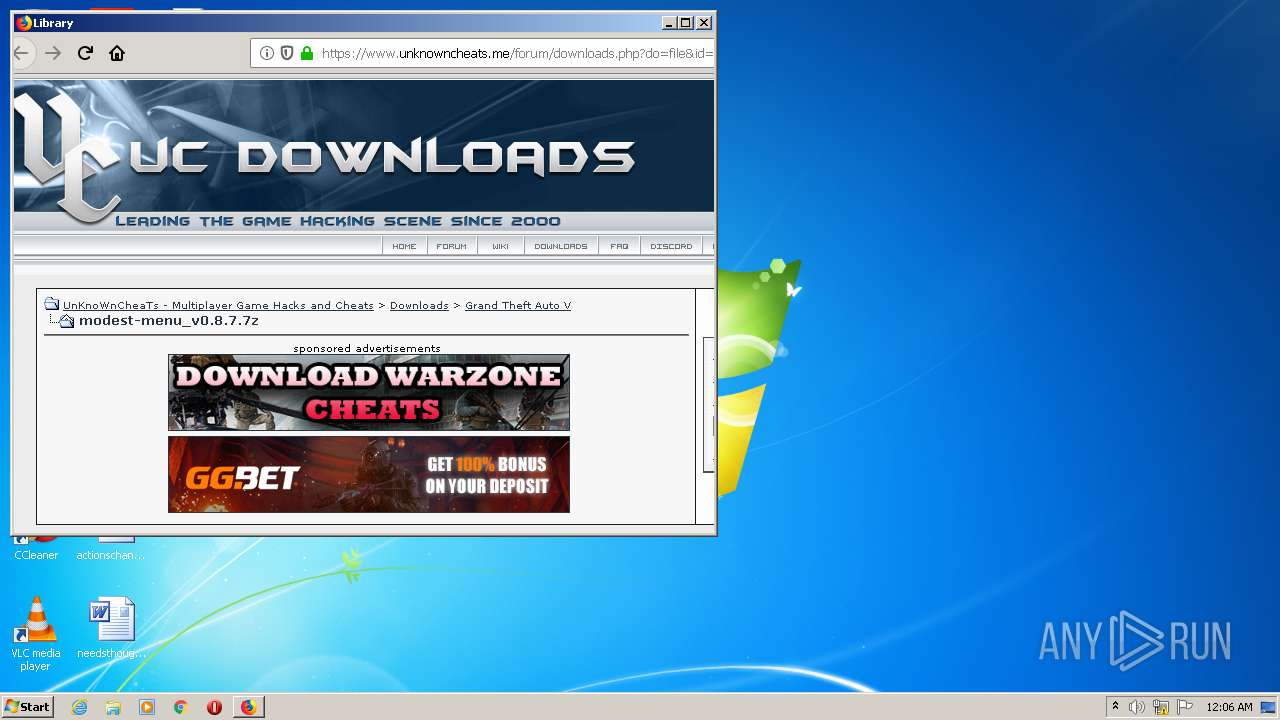Follow the Downloads breadcrumb link
Image resolution: width=1280 pixels, height=720 pixels.
click(x=419, y=305)
